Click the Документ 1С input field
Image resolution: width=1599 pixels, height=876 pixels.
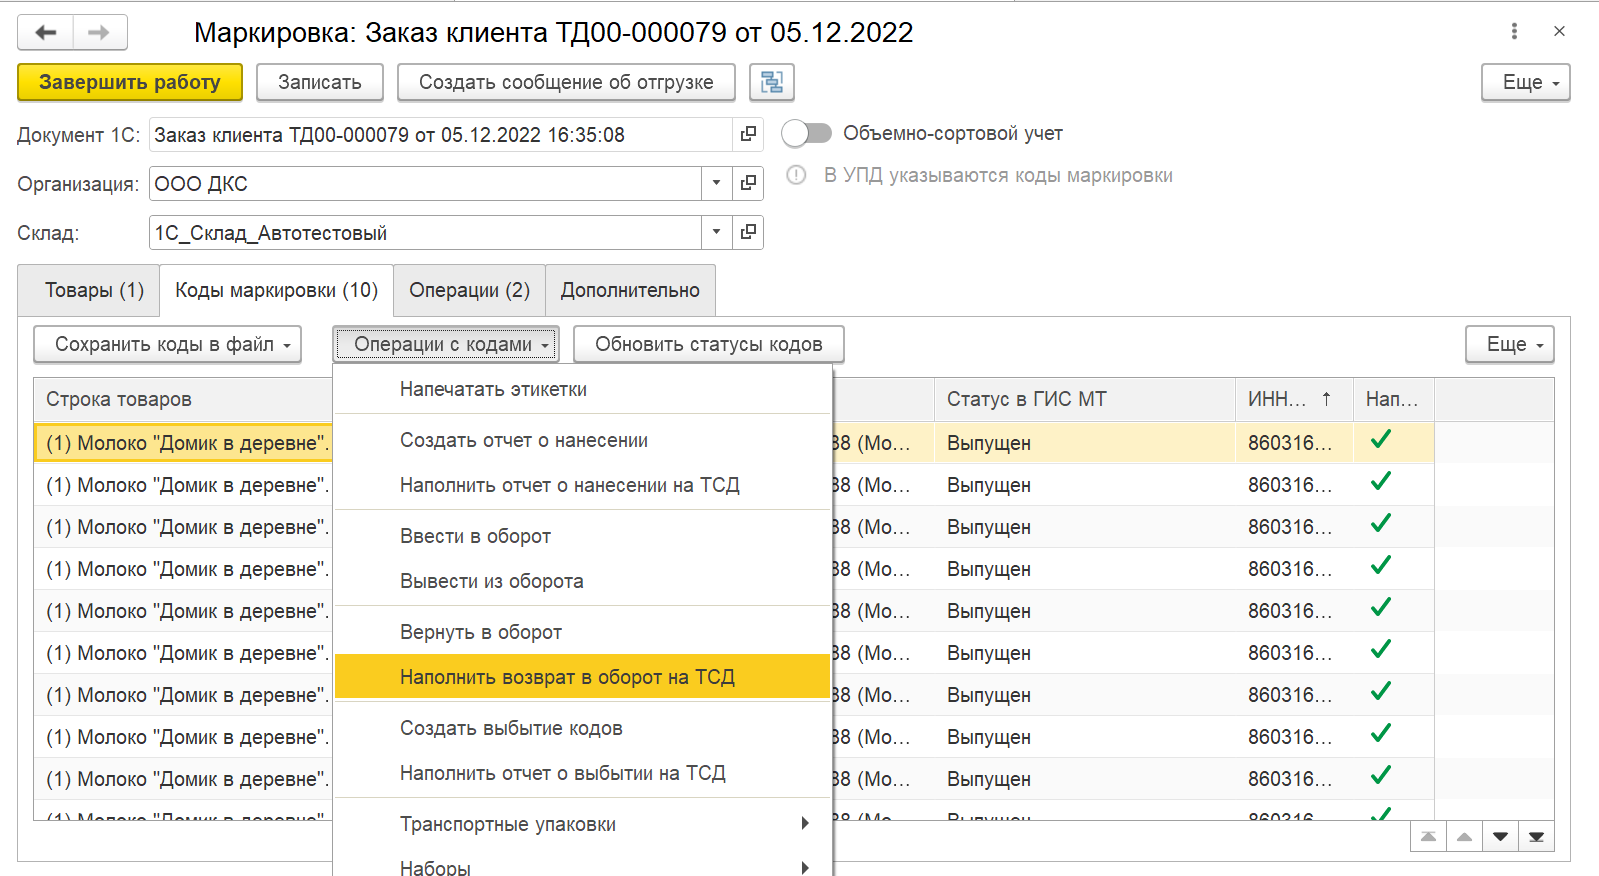point(440,134)
